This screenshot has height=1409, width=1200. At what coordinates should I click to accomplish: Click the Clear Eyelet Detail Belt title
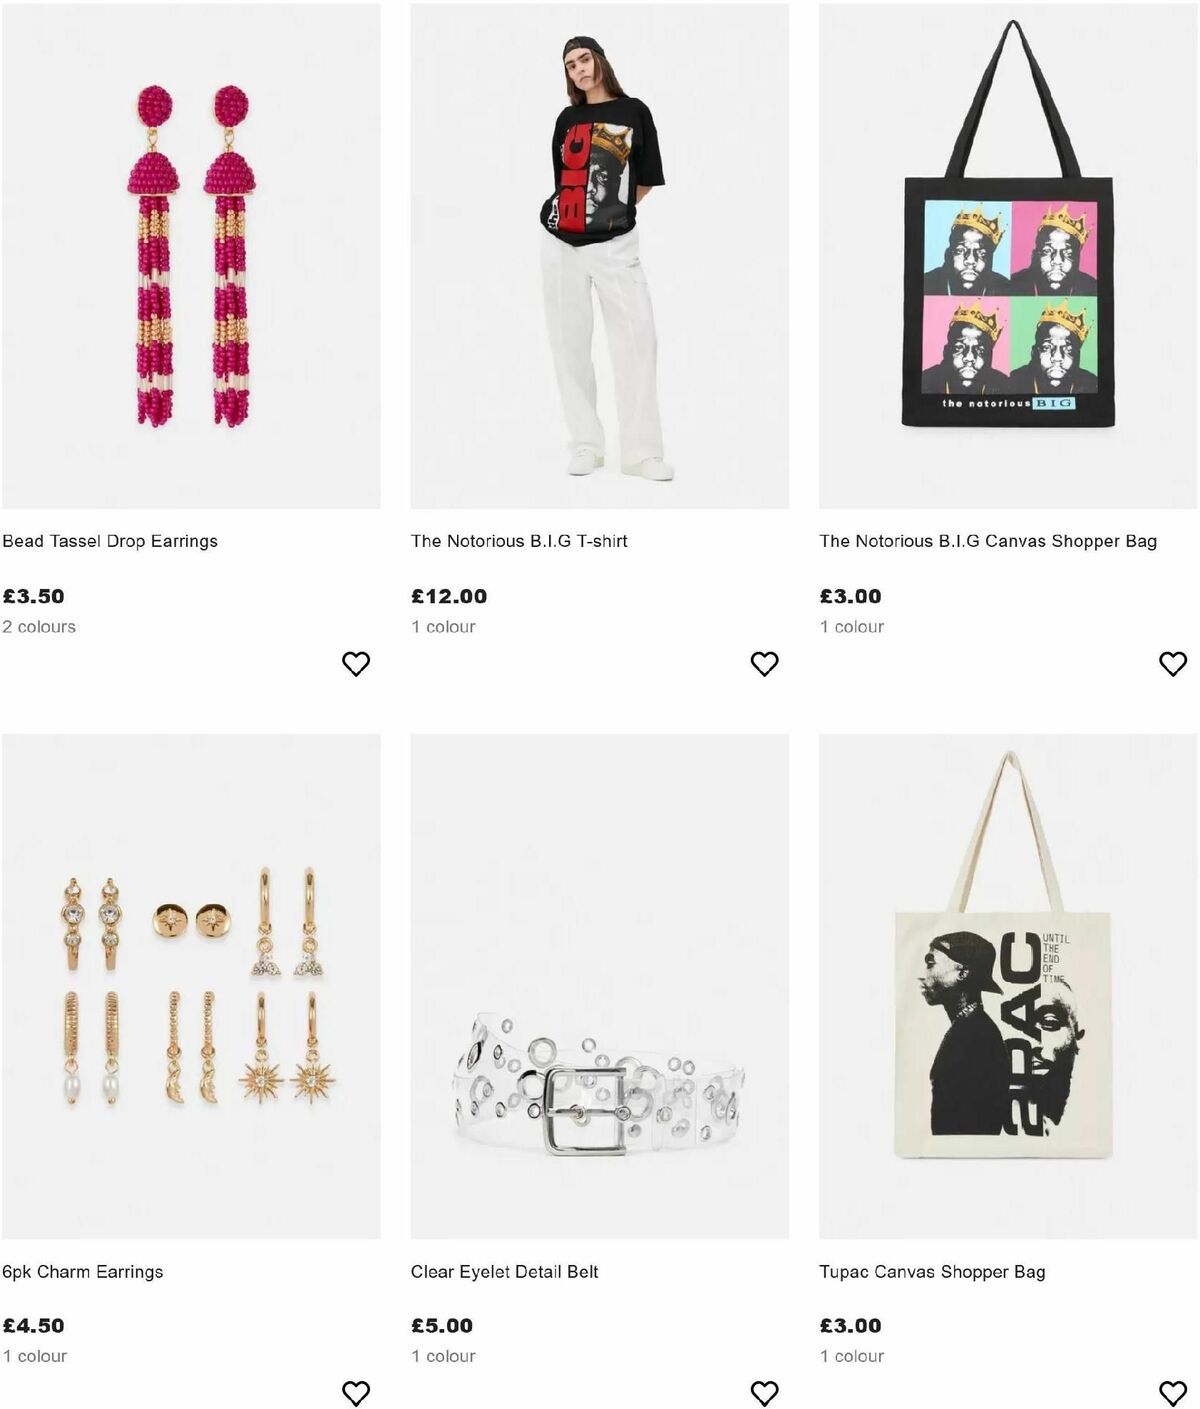[x=504, y=1271]
